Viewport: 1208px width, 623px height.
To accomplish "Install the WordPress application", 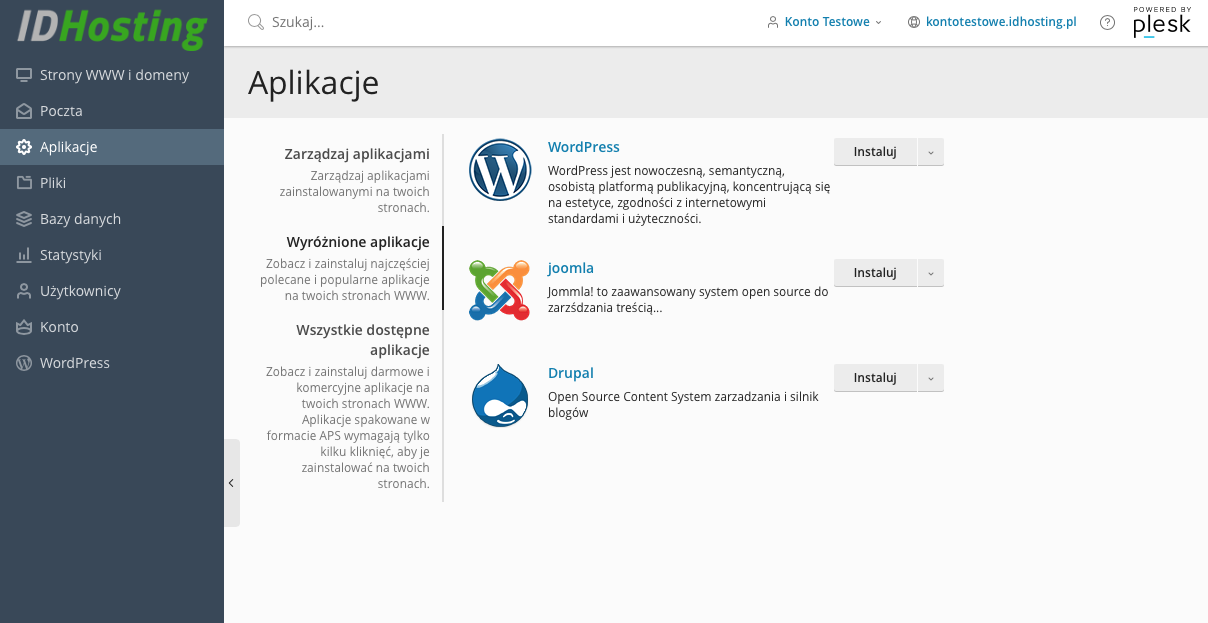I will [x=875, y=152].
